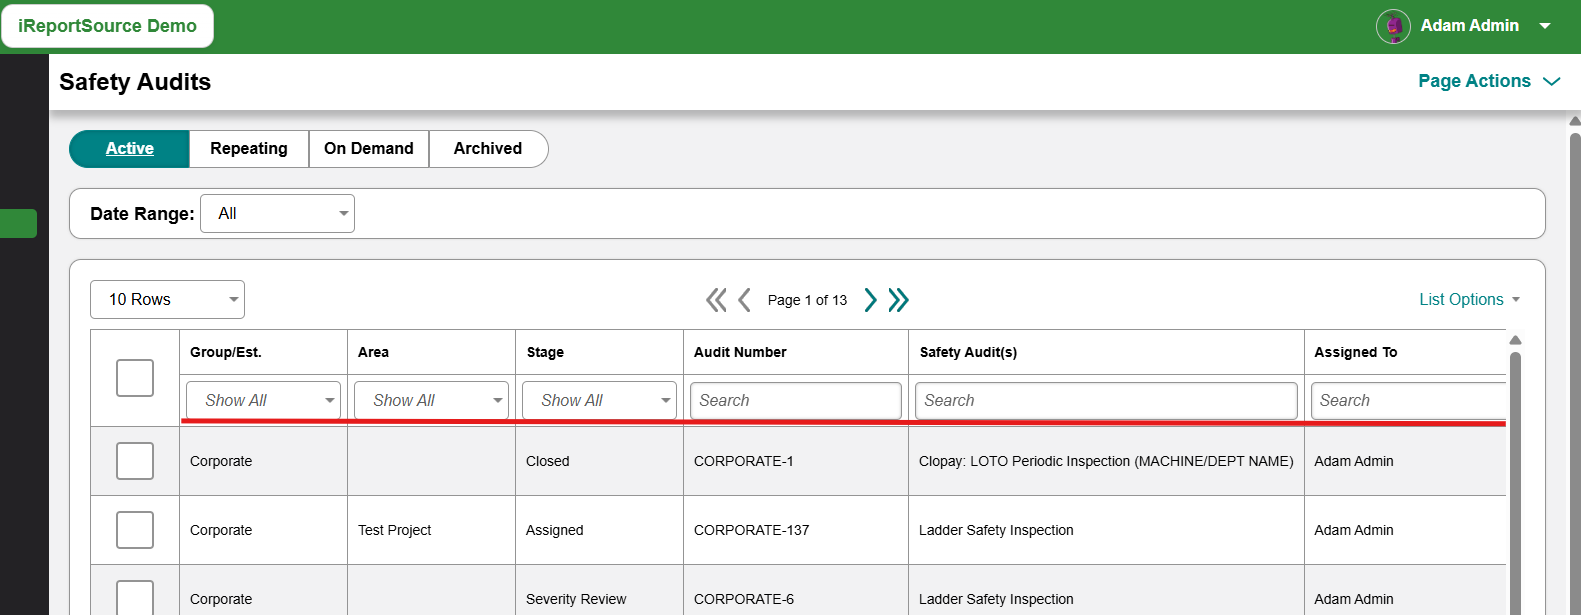1581x615 pixels.
Task: Click the green highlighted item in the sidebar
Action: (x=18, y=223)
